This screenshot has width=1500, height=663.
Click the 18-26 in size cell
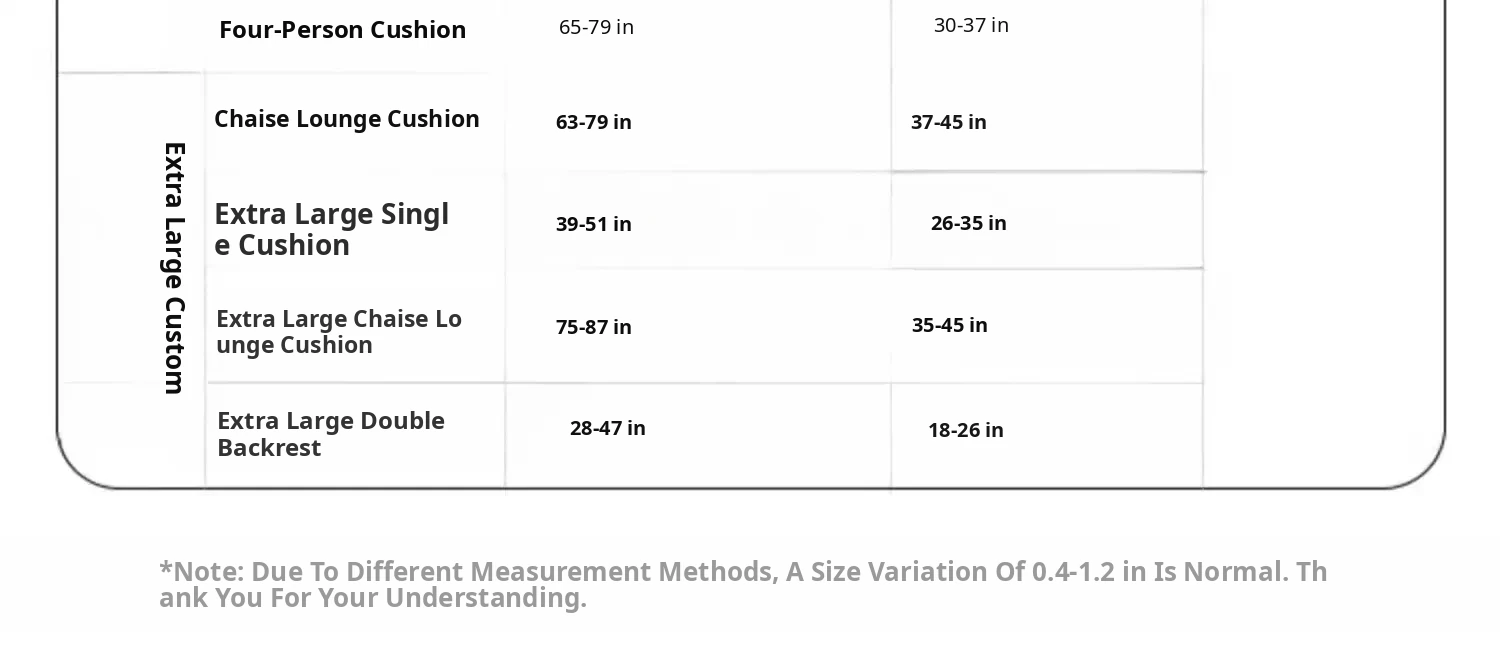click(966, 430)
